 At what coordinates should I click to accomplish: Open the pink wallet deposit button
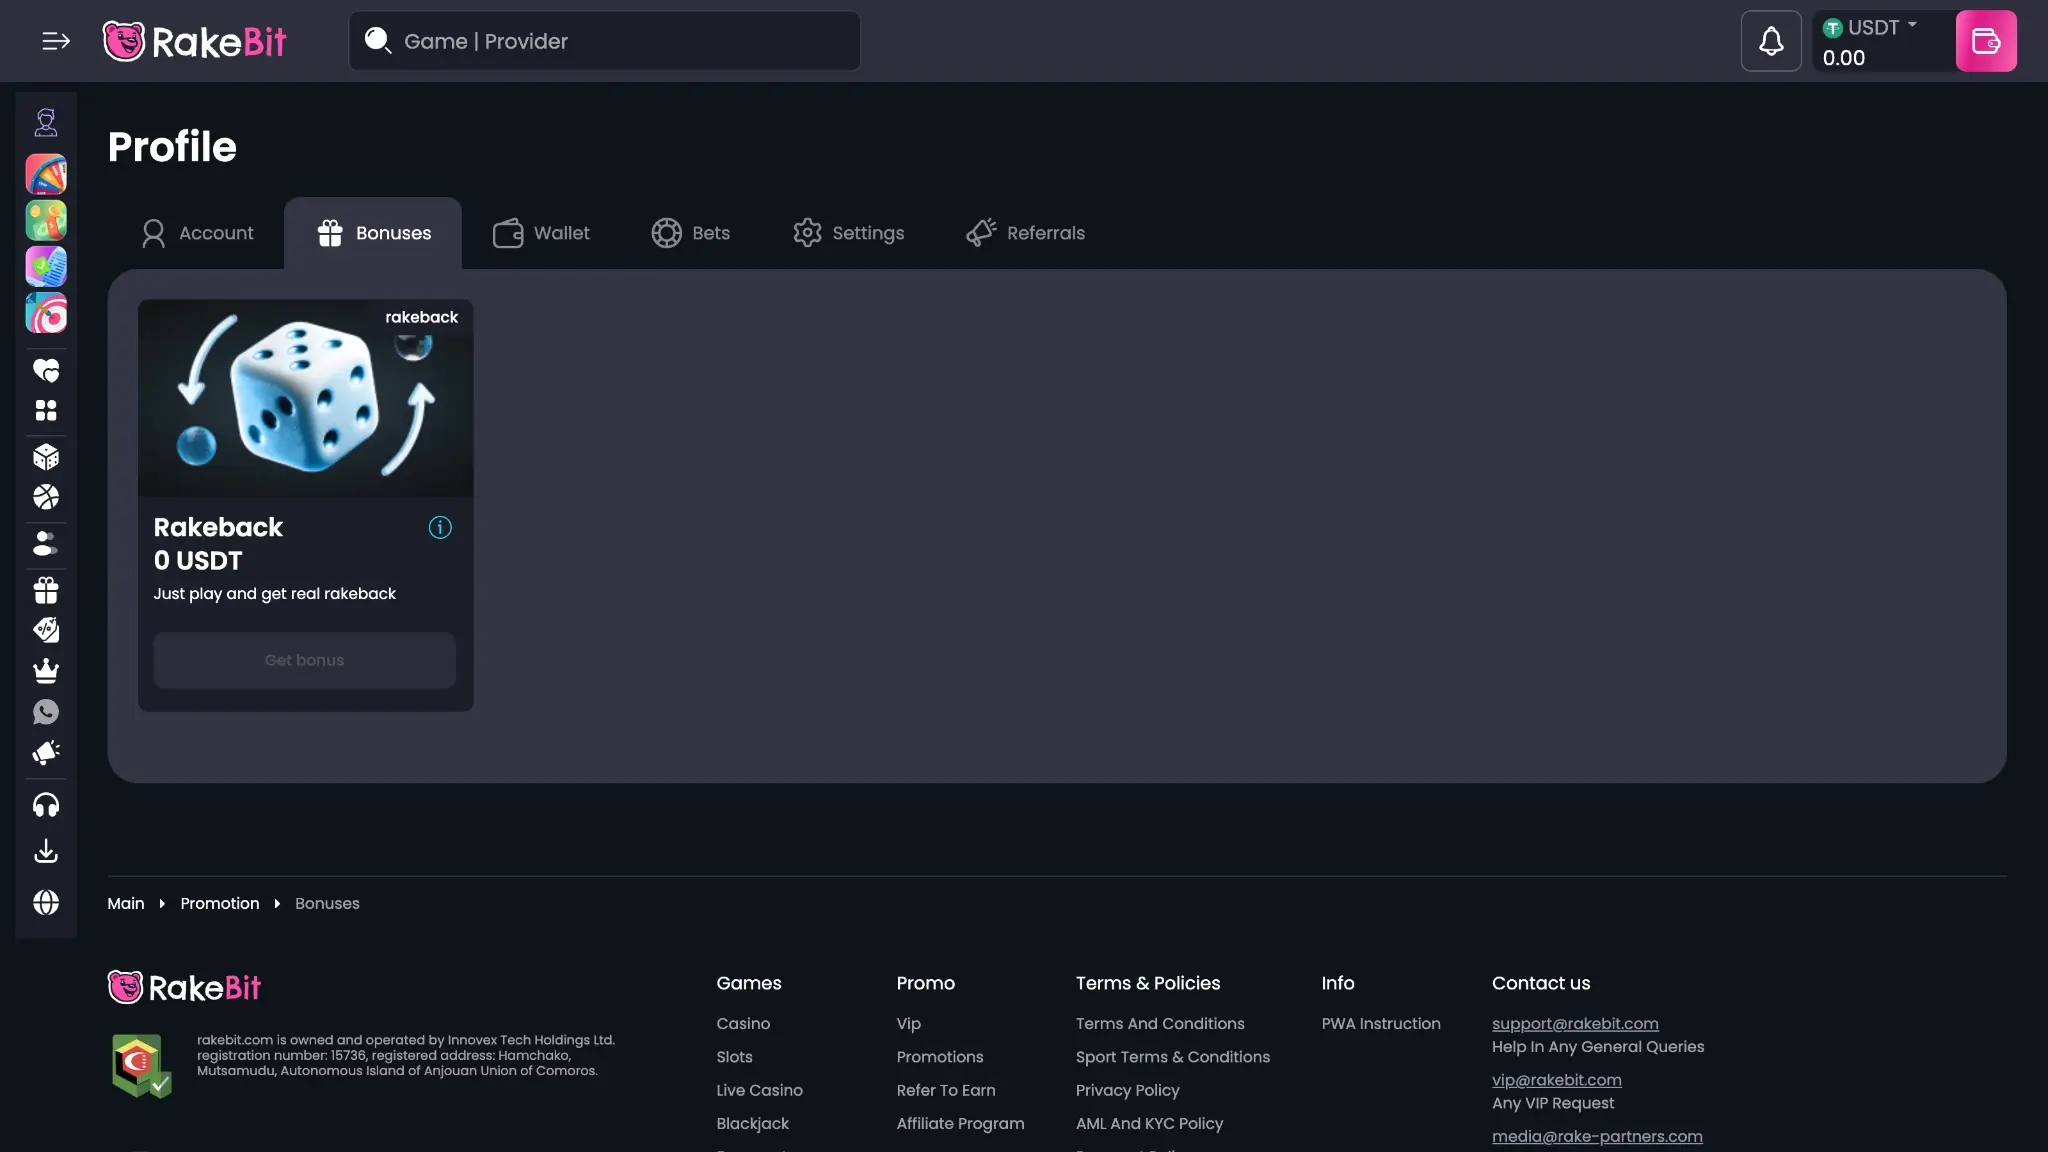(x=1985, y=41)
